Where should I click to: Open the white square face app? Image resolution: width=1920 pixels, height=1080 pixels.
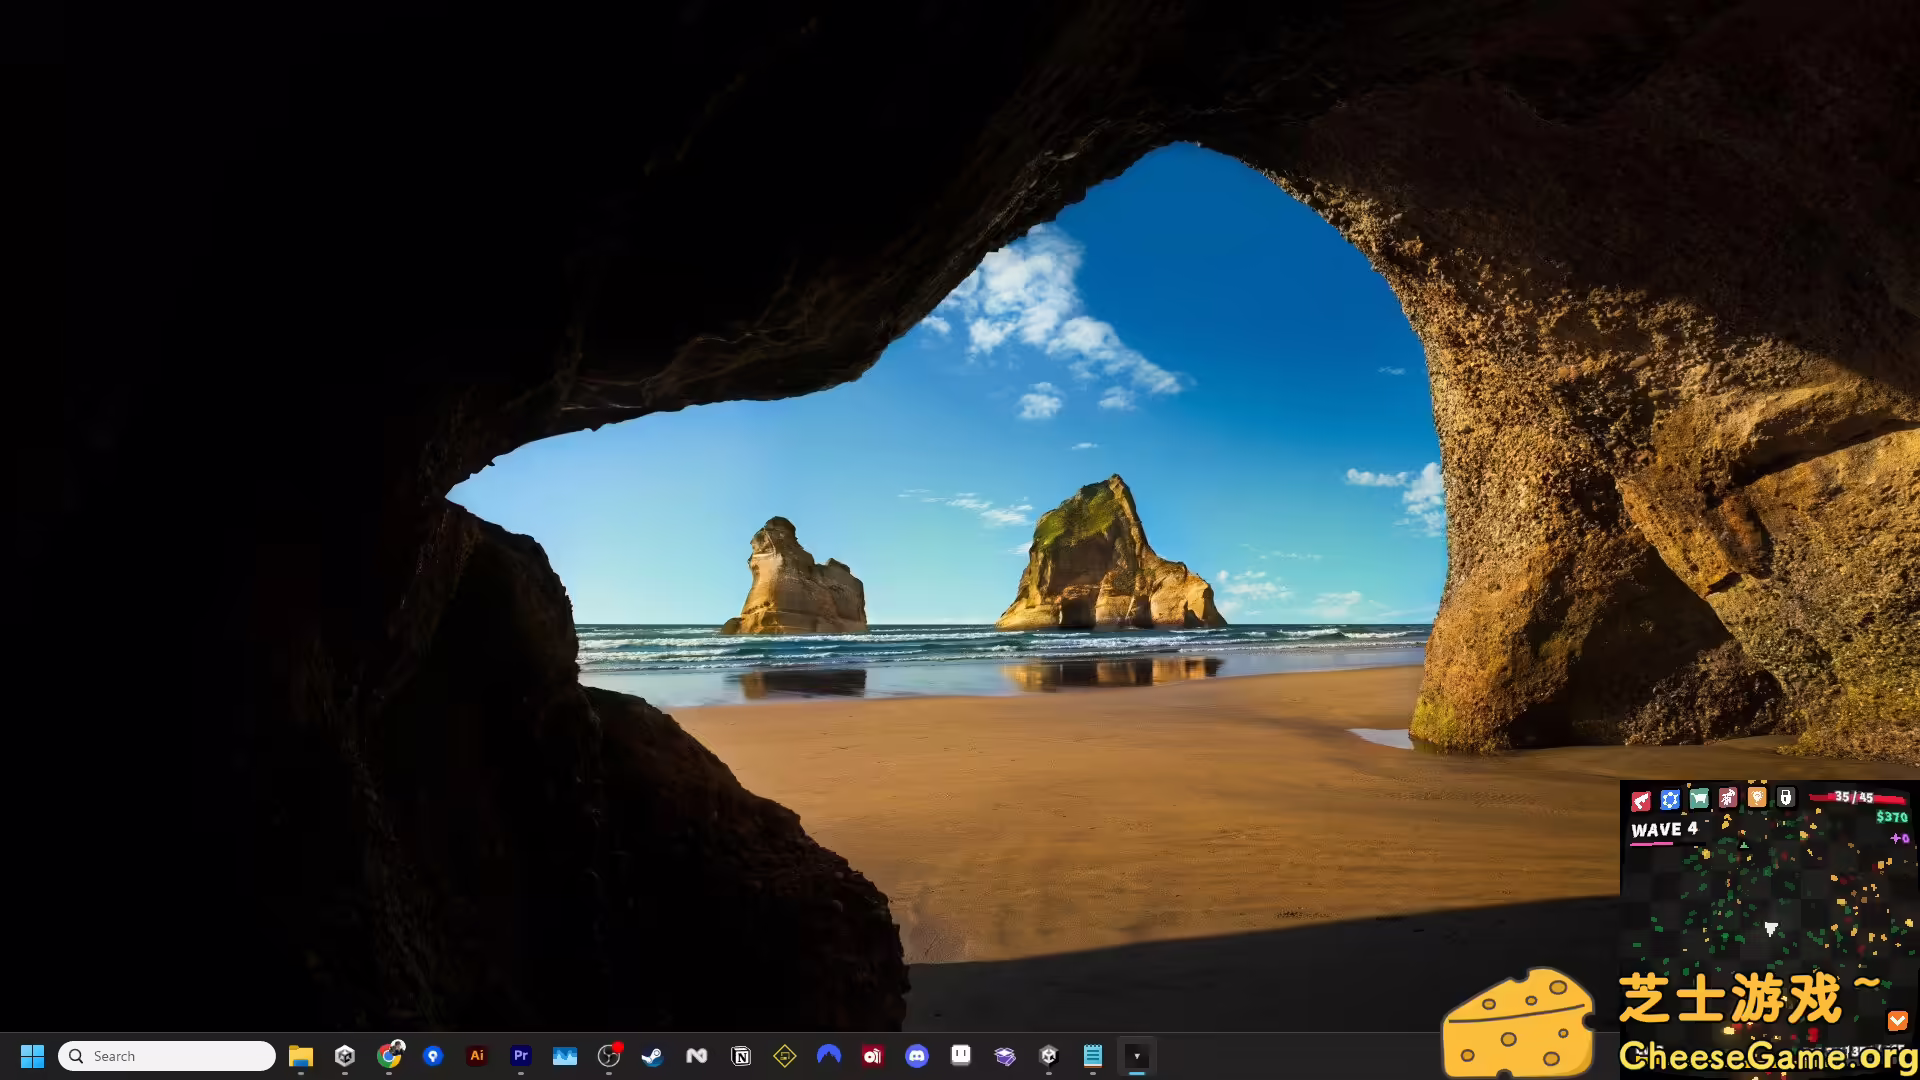961,1055
